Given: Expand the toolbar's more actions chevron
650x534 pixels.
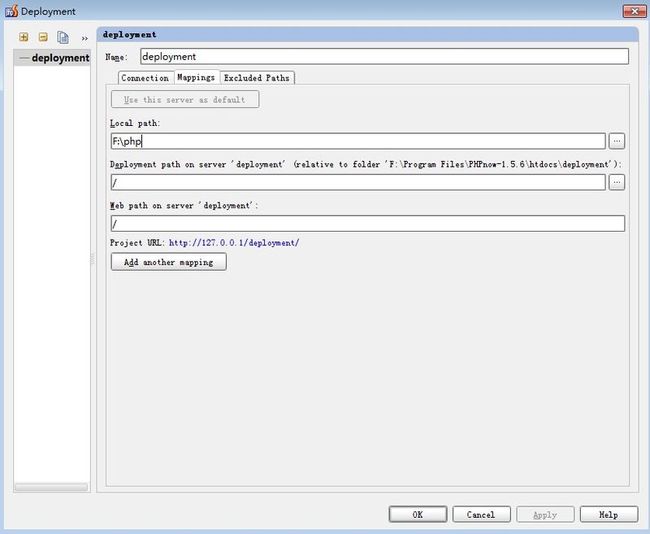Looking at the screenshot, I should [85, 38].
